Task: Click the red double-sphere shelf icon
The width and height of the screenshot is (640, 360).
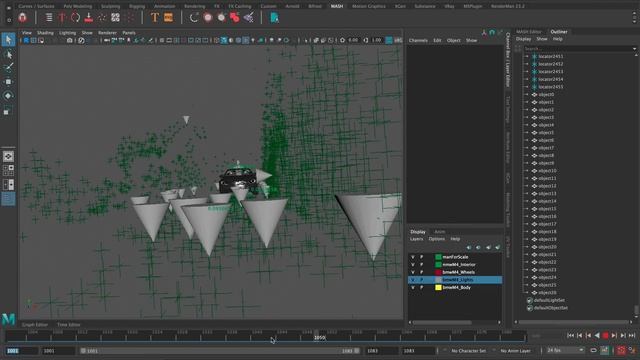Action: pyautogui.click(x=235, y=18)
